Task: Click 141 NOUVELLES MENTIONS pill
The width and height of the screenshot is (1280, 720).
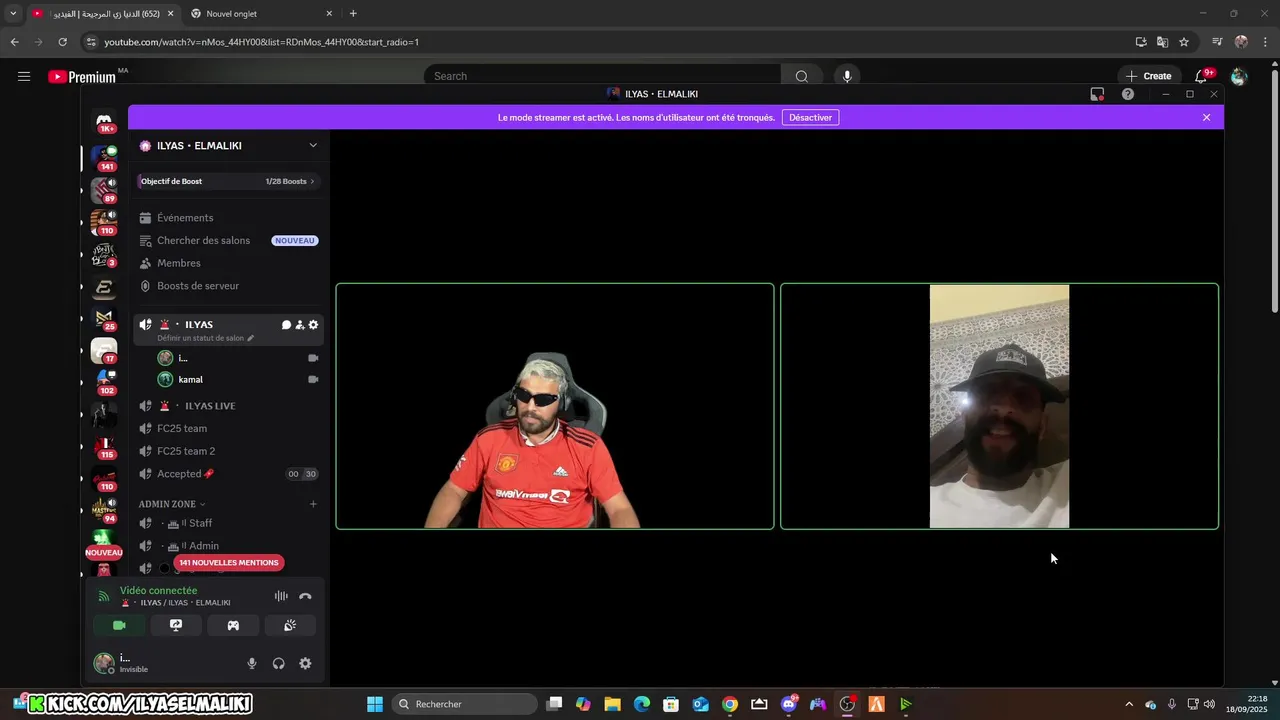Action: [x=229, y=563]
